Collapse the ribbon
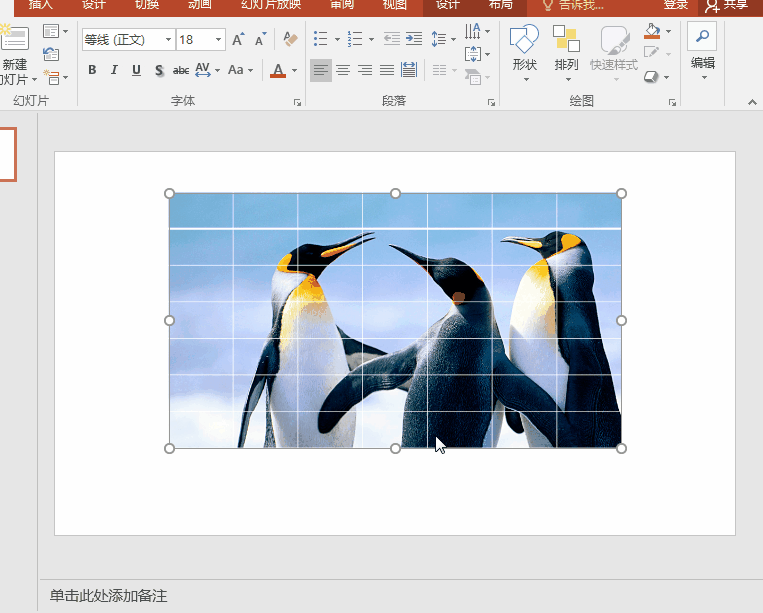This screenshot has width=763, height=613. (752, 102)
